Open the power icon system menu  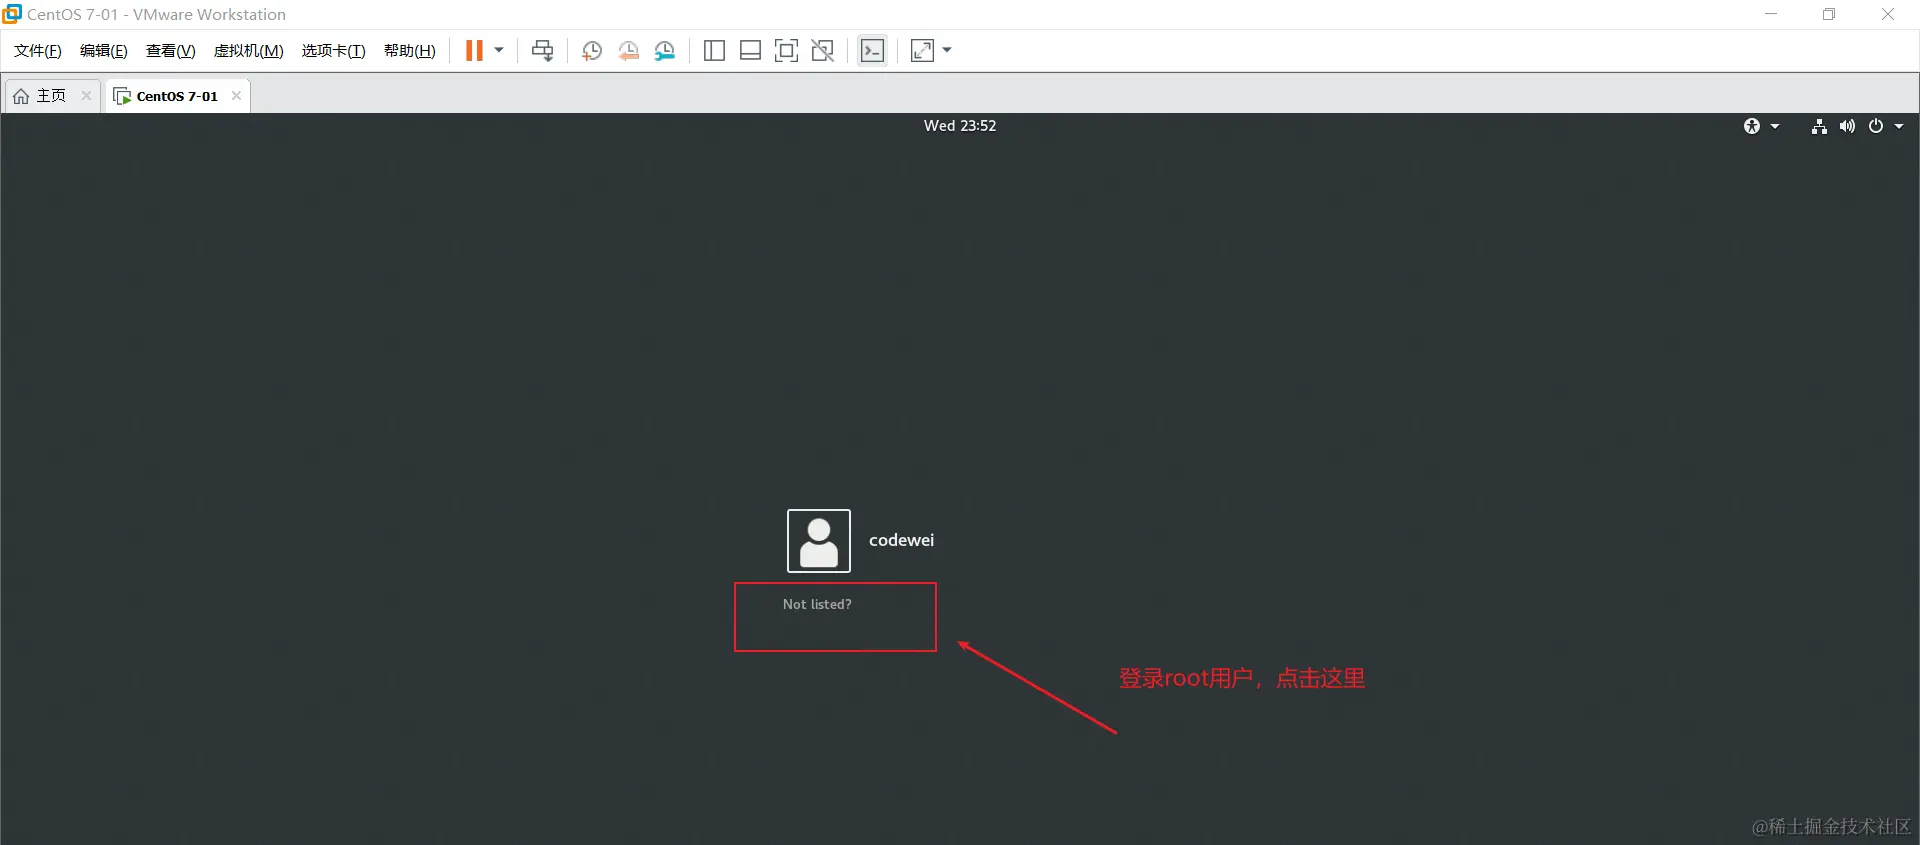pyautogui.click(x=1876, y=126)
